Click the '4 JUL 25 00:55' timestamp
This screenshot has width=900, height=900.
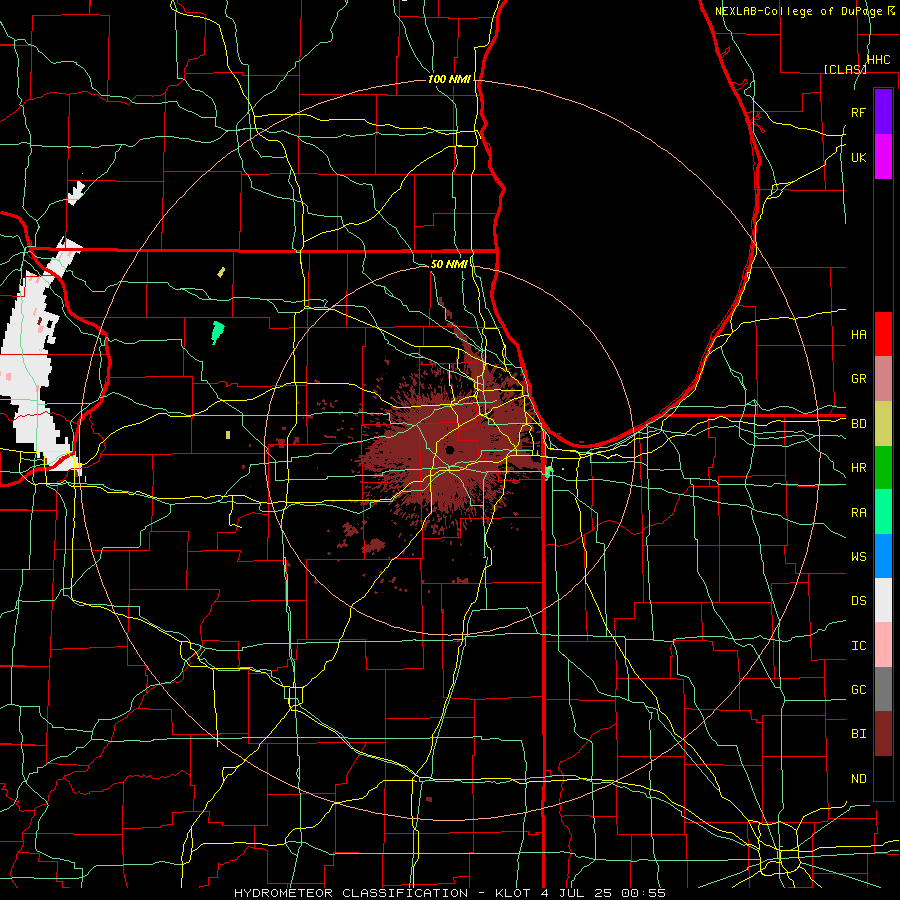[603, 893]
